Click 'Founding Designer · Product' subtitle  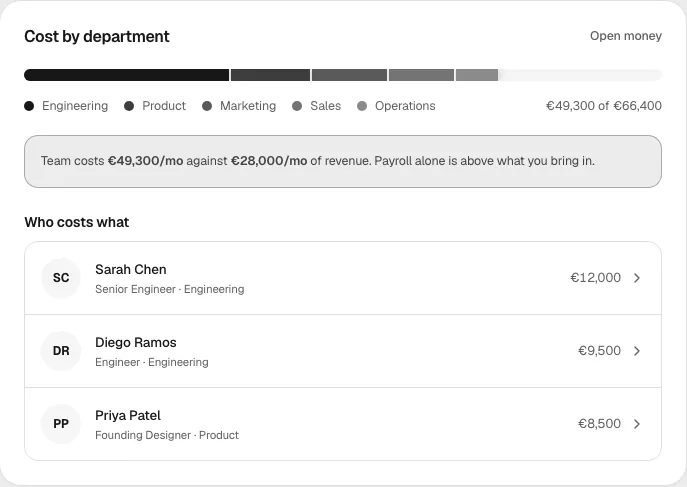pos(167,435)
